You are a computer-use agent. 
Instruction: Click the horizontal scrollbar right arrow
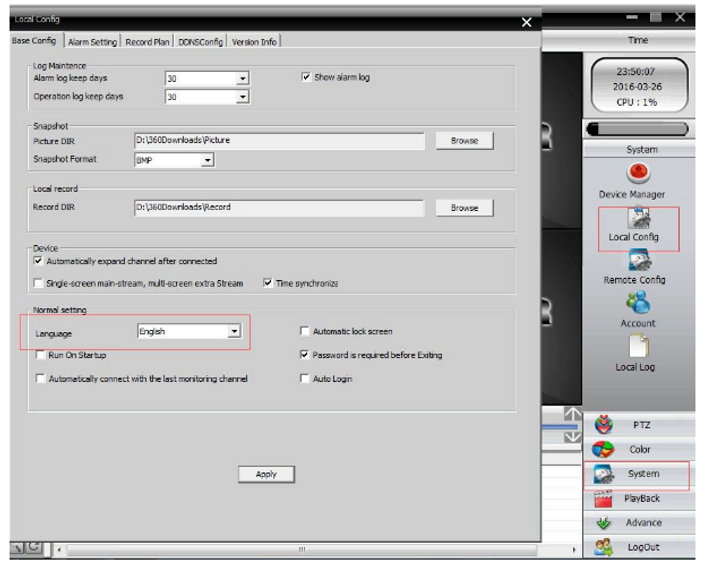(574, 550)
